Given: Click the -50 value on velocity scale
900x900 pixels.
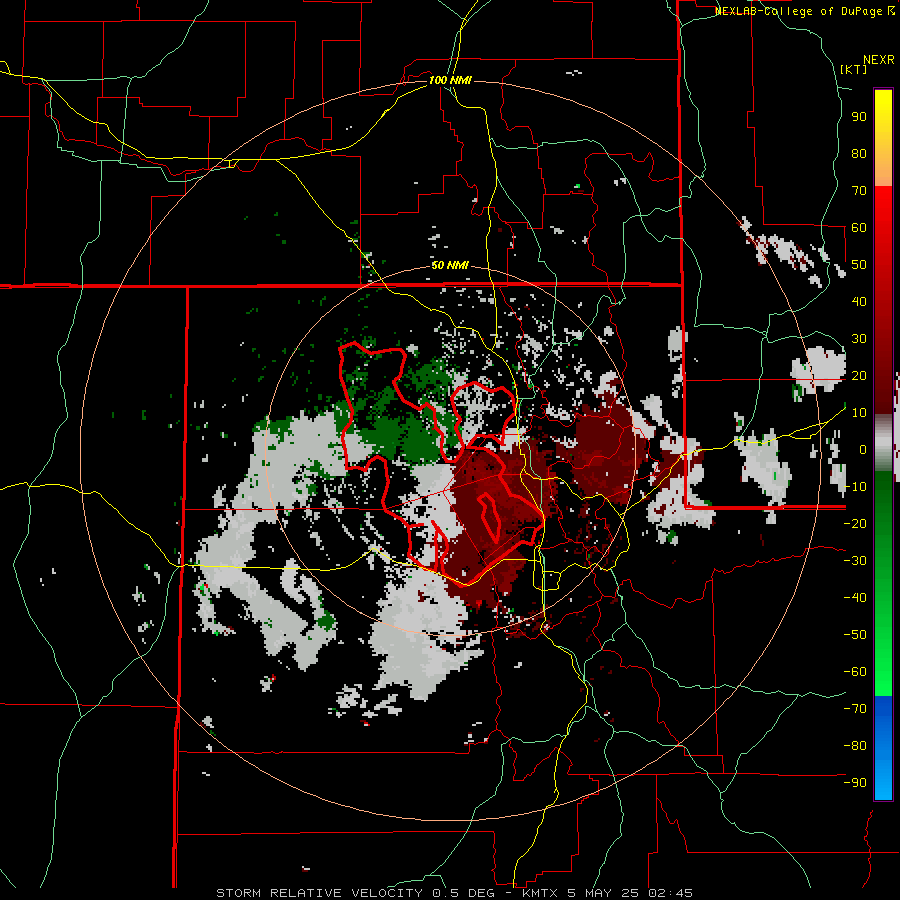Looking at the screenshot, I should click(855, 635).
